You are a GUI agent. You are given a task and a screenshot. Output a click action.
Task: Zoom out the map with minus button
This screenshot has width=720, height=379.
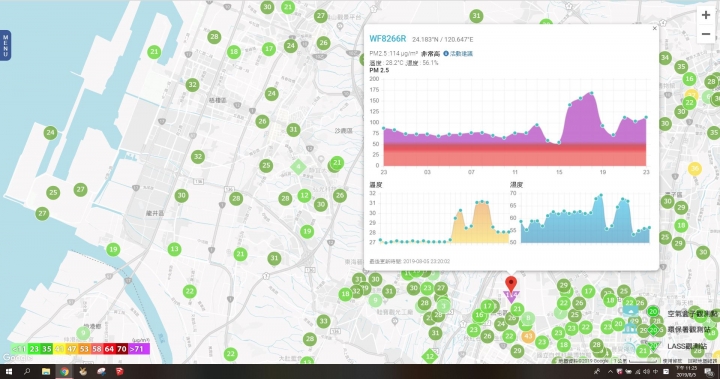click(706, 34)
